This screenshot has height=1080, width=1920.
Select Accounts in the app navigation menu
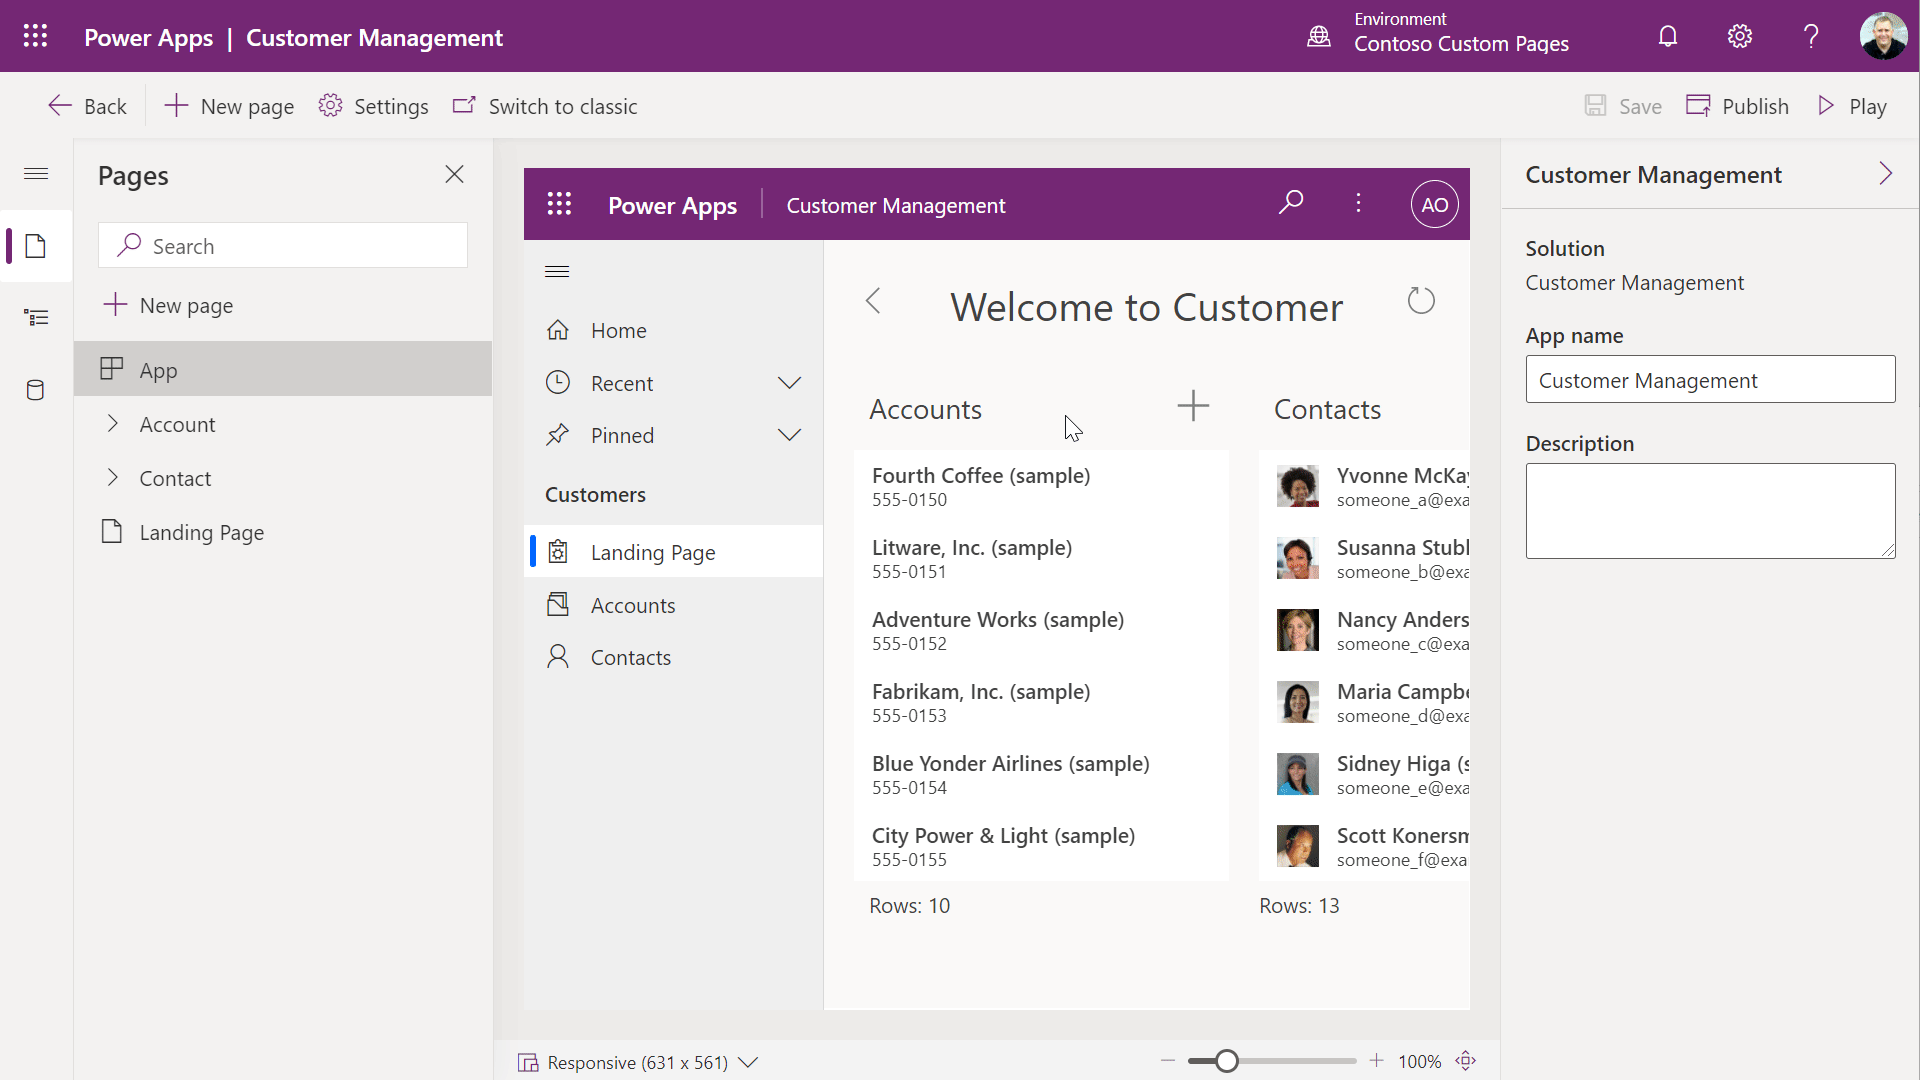tap(633, 604)
